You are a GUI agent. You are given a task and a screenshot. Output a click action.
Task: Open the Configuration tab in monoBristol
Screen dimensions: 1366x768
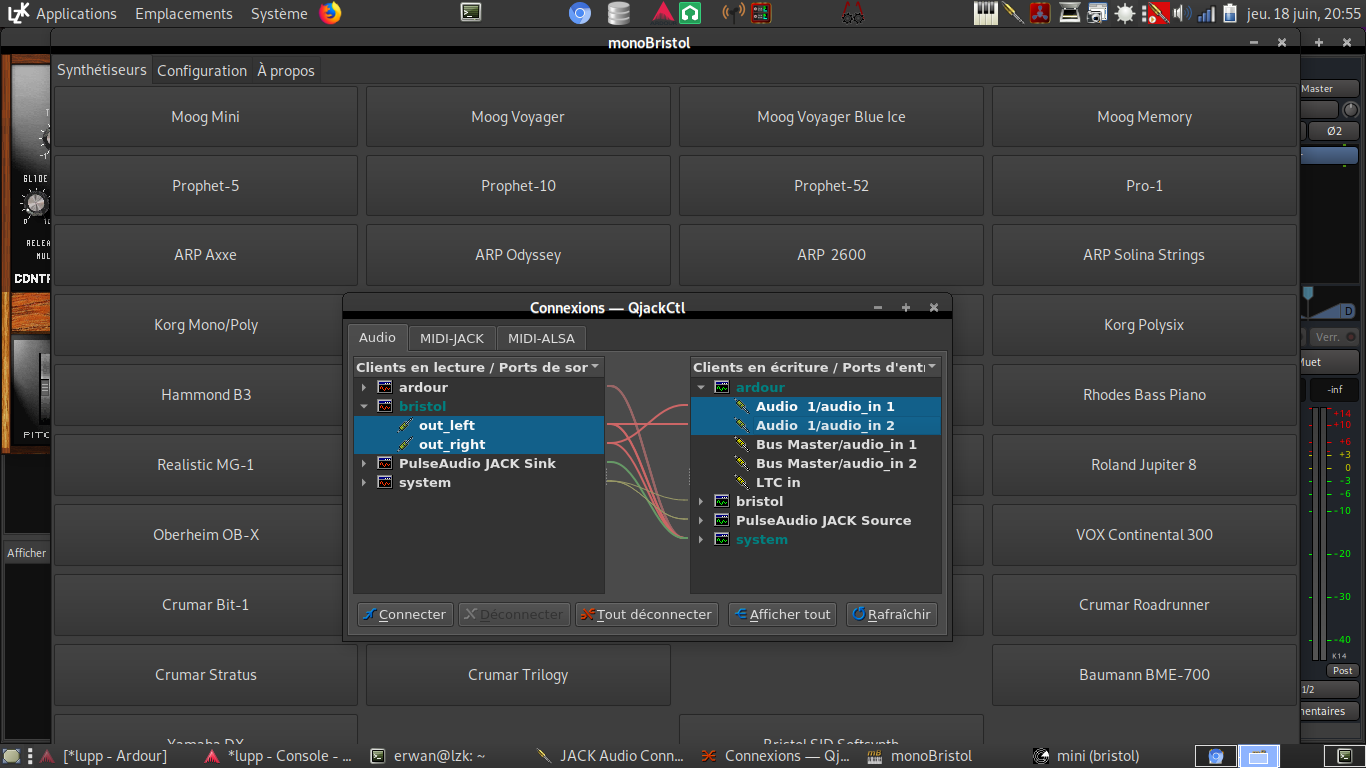point(202,71)
